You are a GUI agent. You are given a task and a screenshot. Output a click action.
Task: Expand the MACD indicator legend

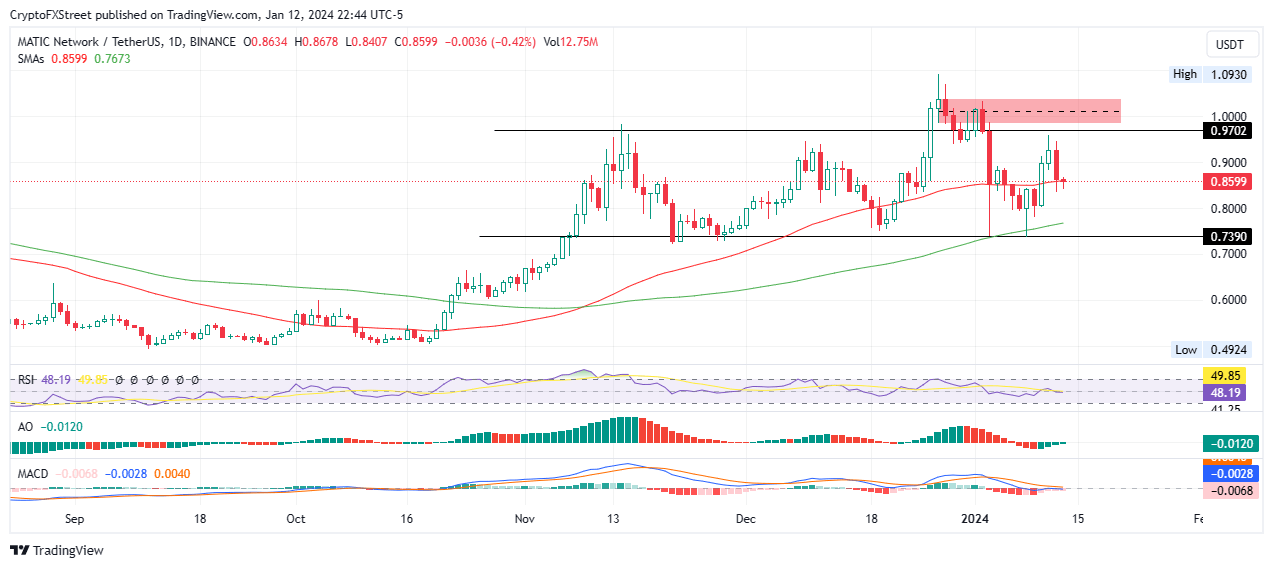click(x=33, y=473)
